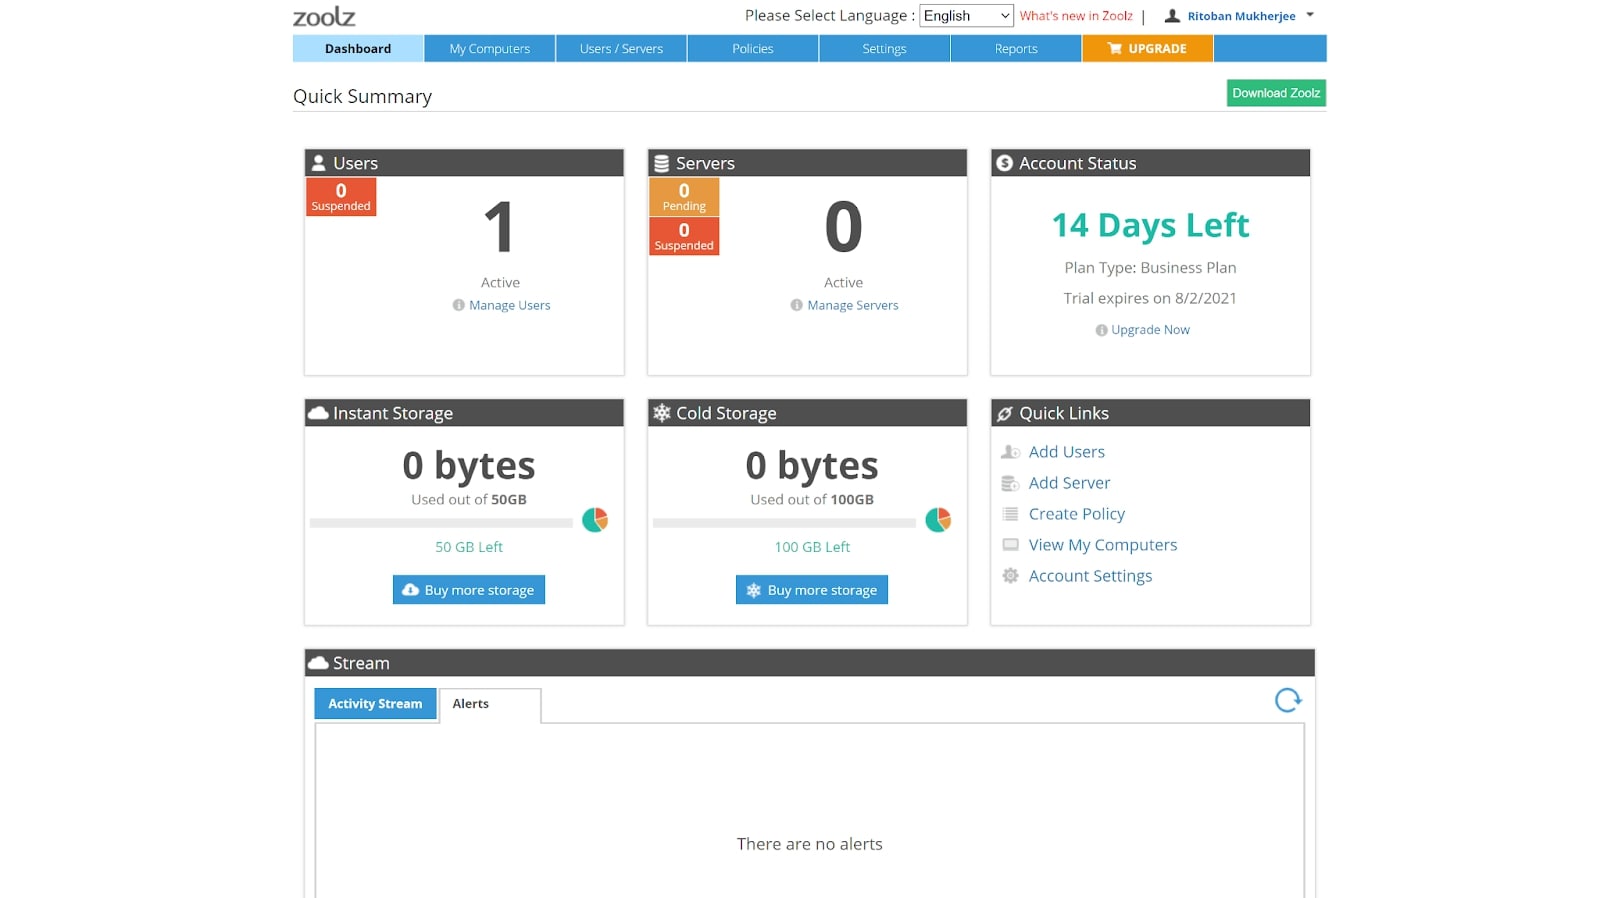The width and height of the screenshot is (1600, 898).
Task: Click the Servers Suspended count badge
Action: tap(684, 236)
